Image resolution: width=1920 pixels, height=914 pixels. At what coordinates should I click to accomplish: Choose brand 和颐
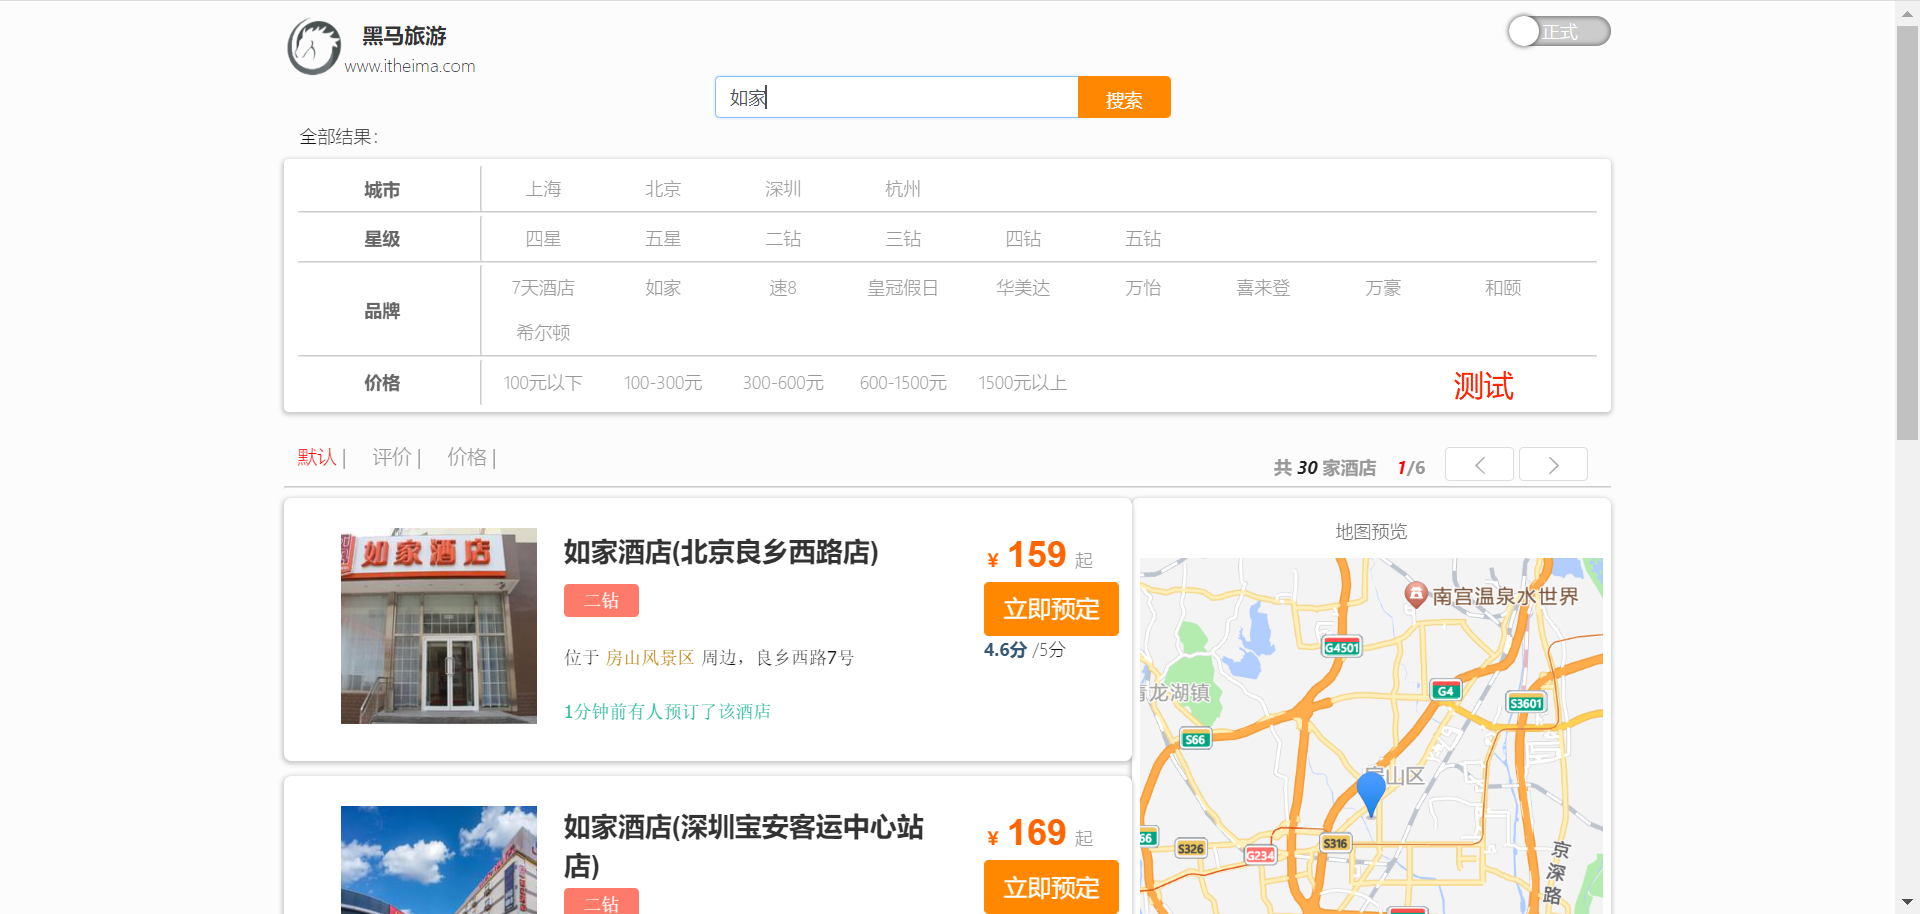point(1503,288)
